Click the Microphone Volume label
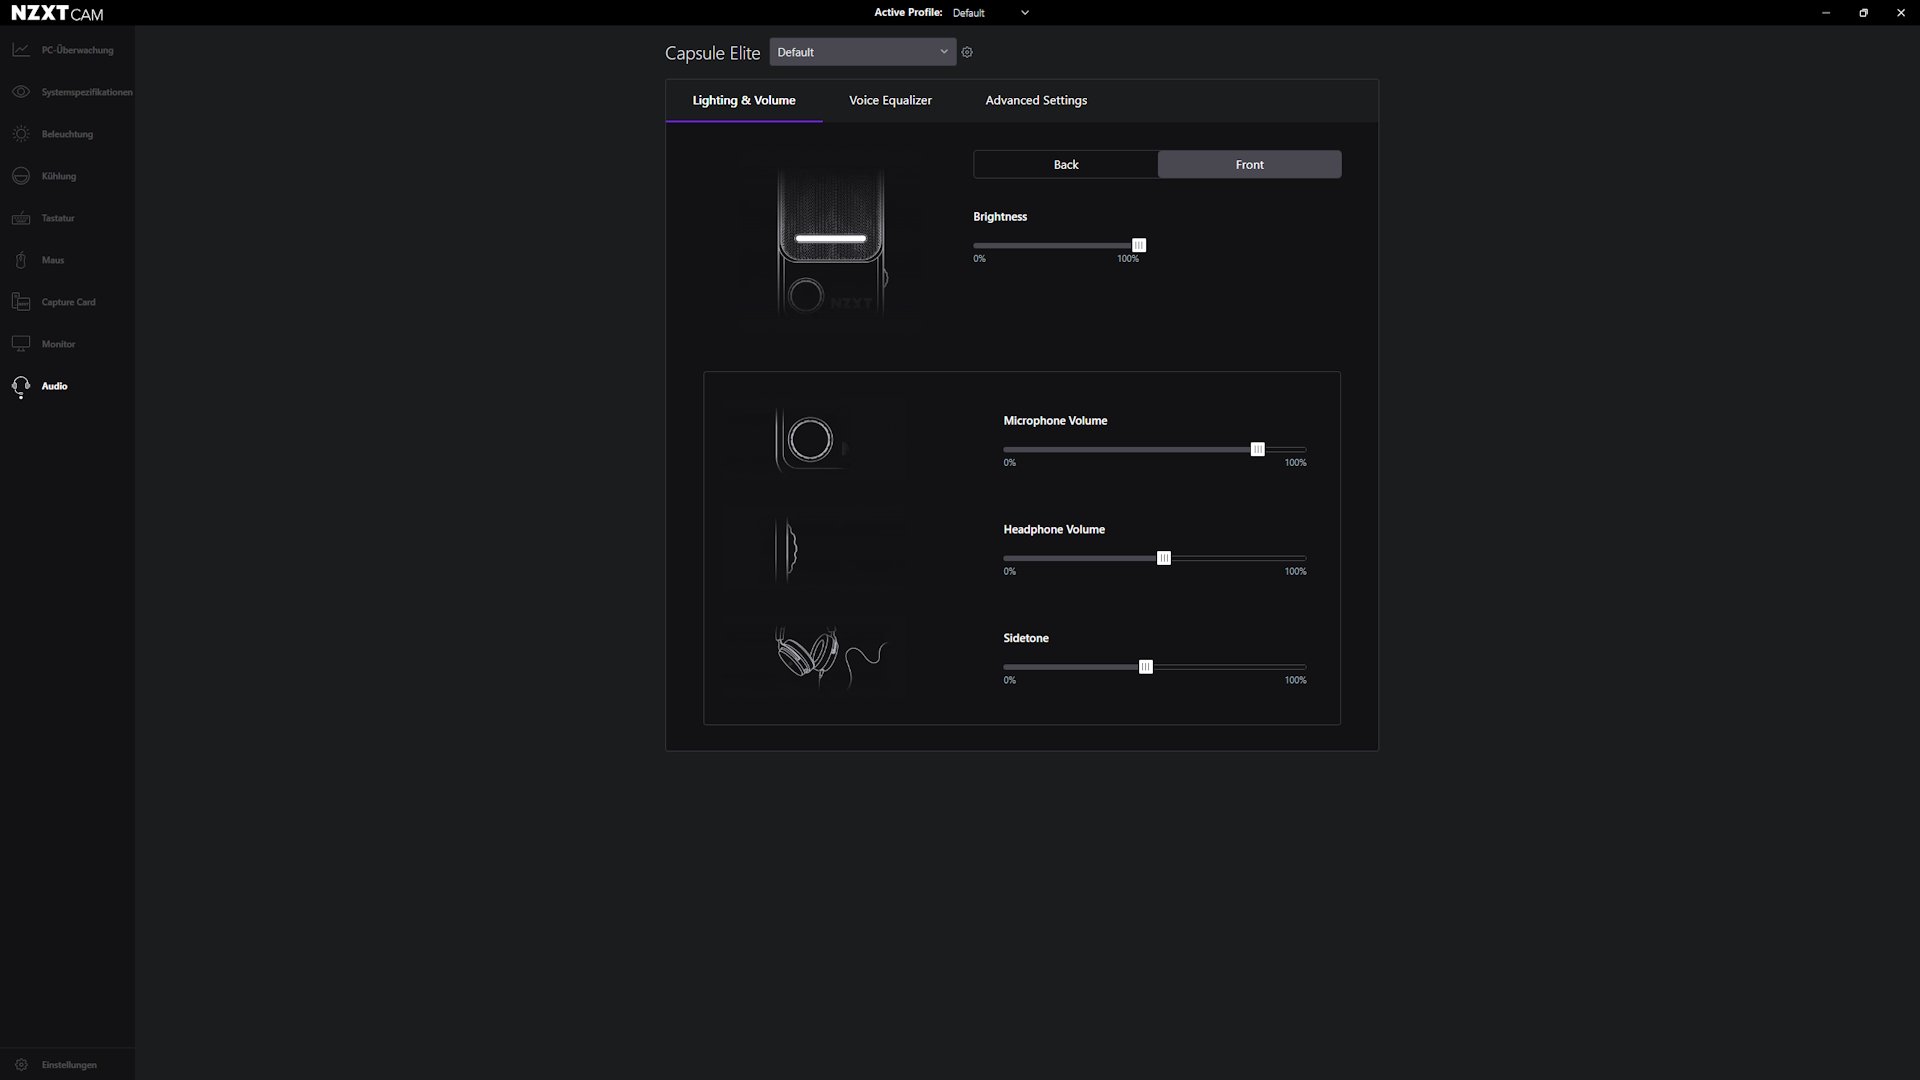Image resolution: width=1920 pixels, height=1080 pixels. coord(1055,421)
